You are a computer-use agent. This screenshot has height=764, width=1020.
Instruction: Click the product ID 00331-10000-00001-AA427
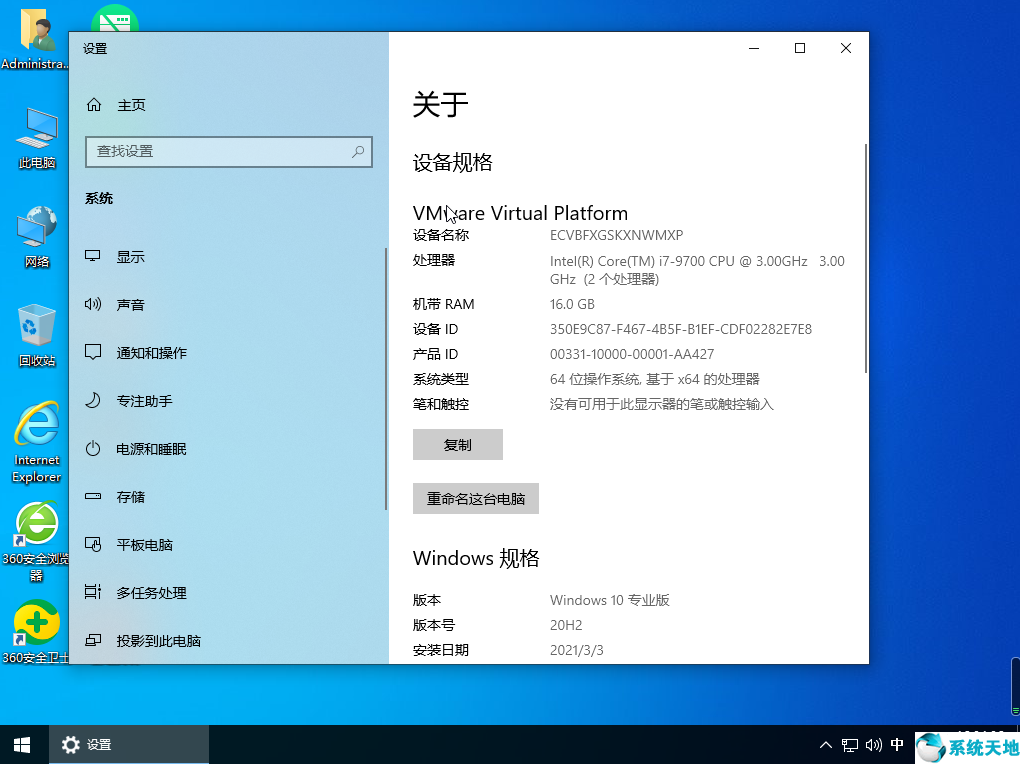(632, 354)
